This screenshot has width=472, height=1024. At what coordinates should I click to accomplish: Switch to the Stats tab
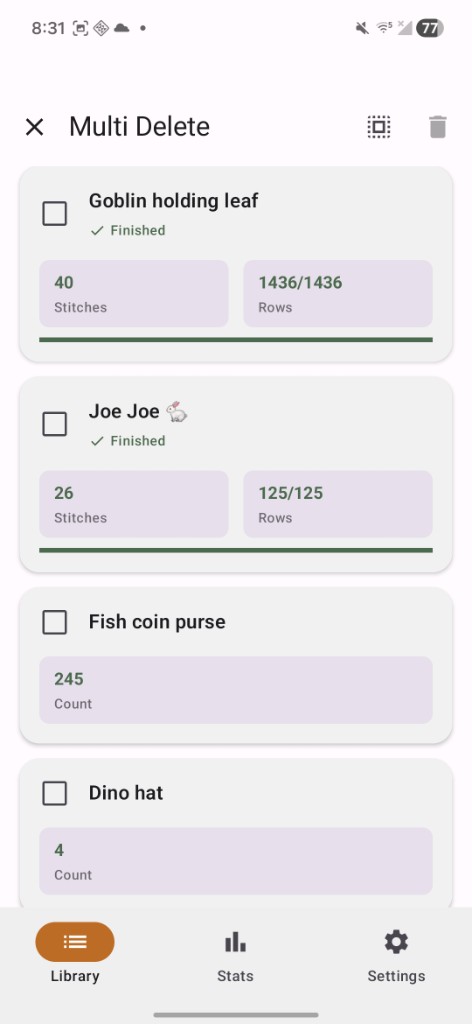[x=235, y=953]
